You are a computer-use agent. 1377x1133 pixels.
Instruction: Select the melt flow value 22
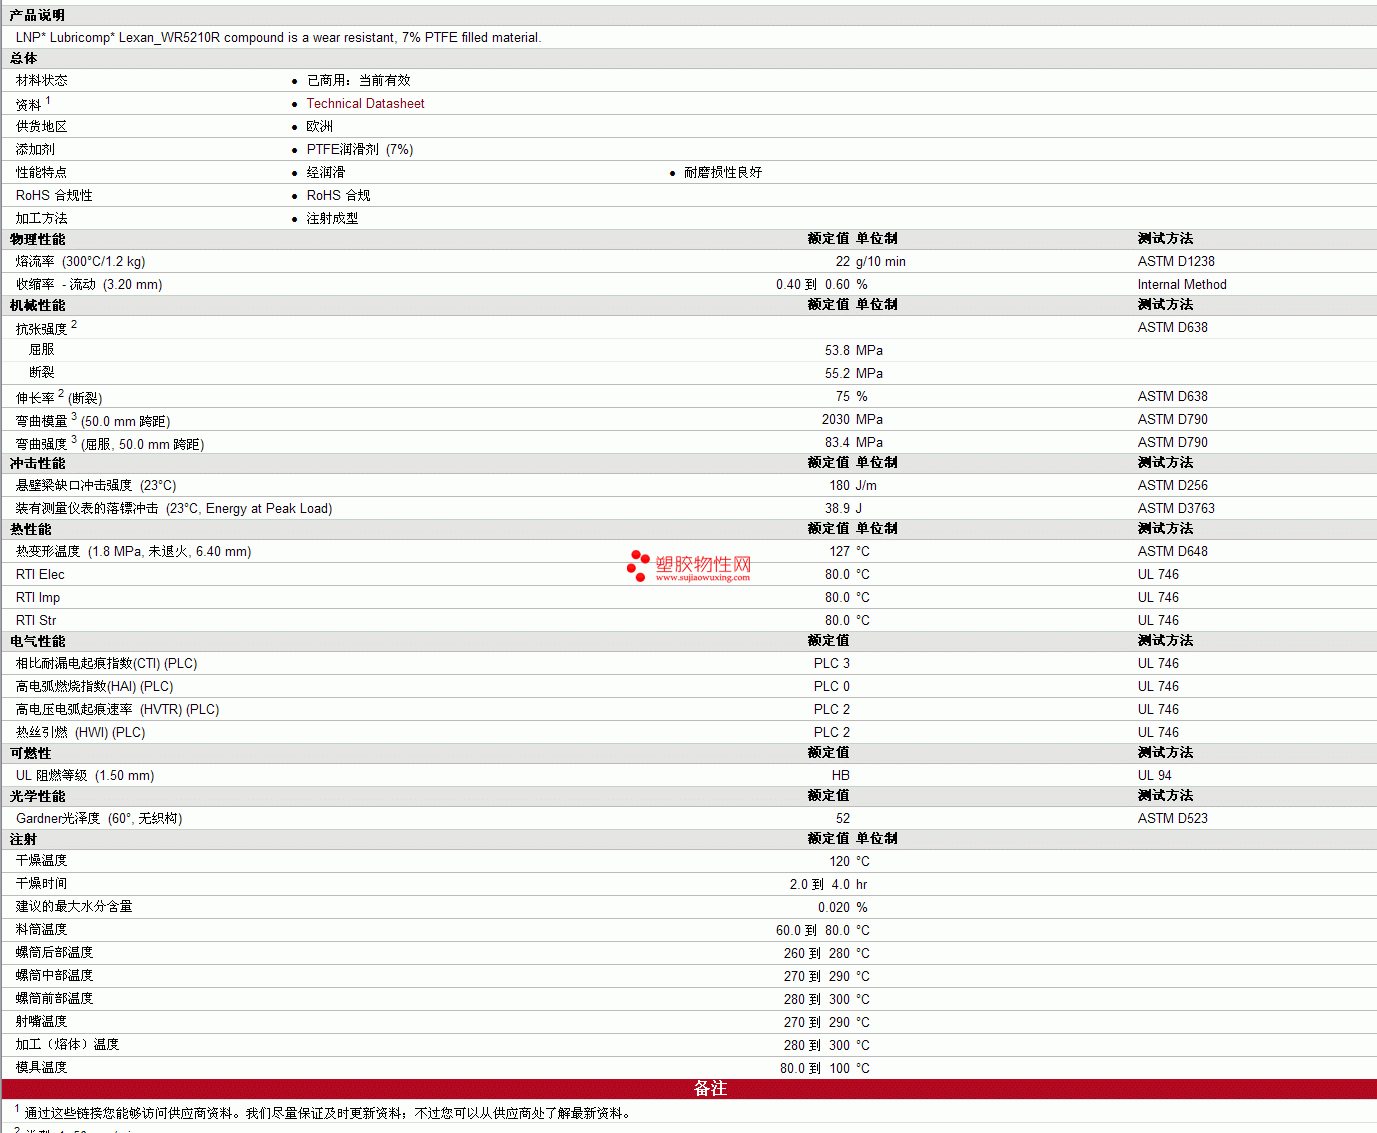843,261
